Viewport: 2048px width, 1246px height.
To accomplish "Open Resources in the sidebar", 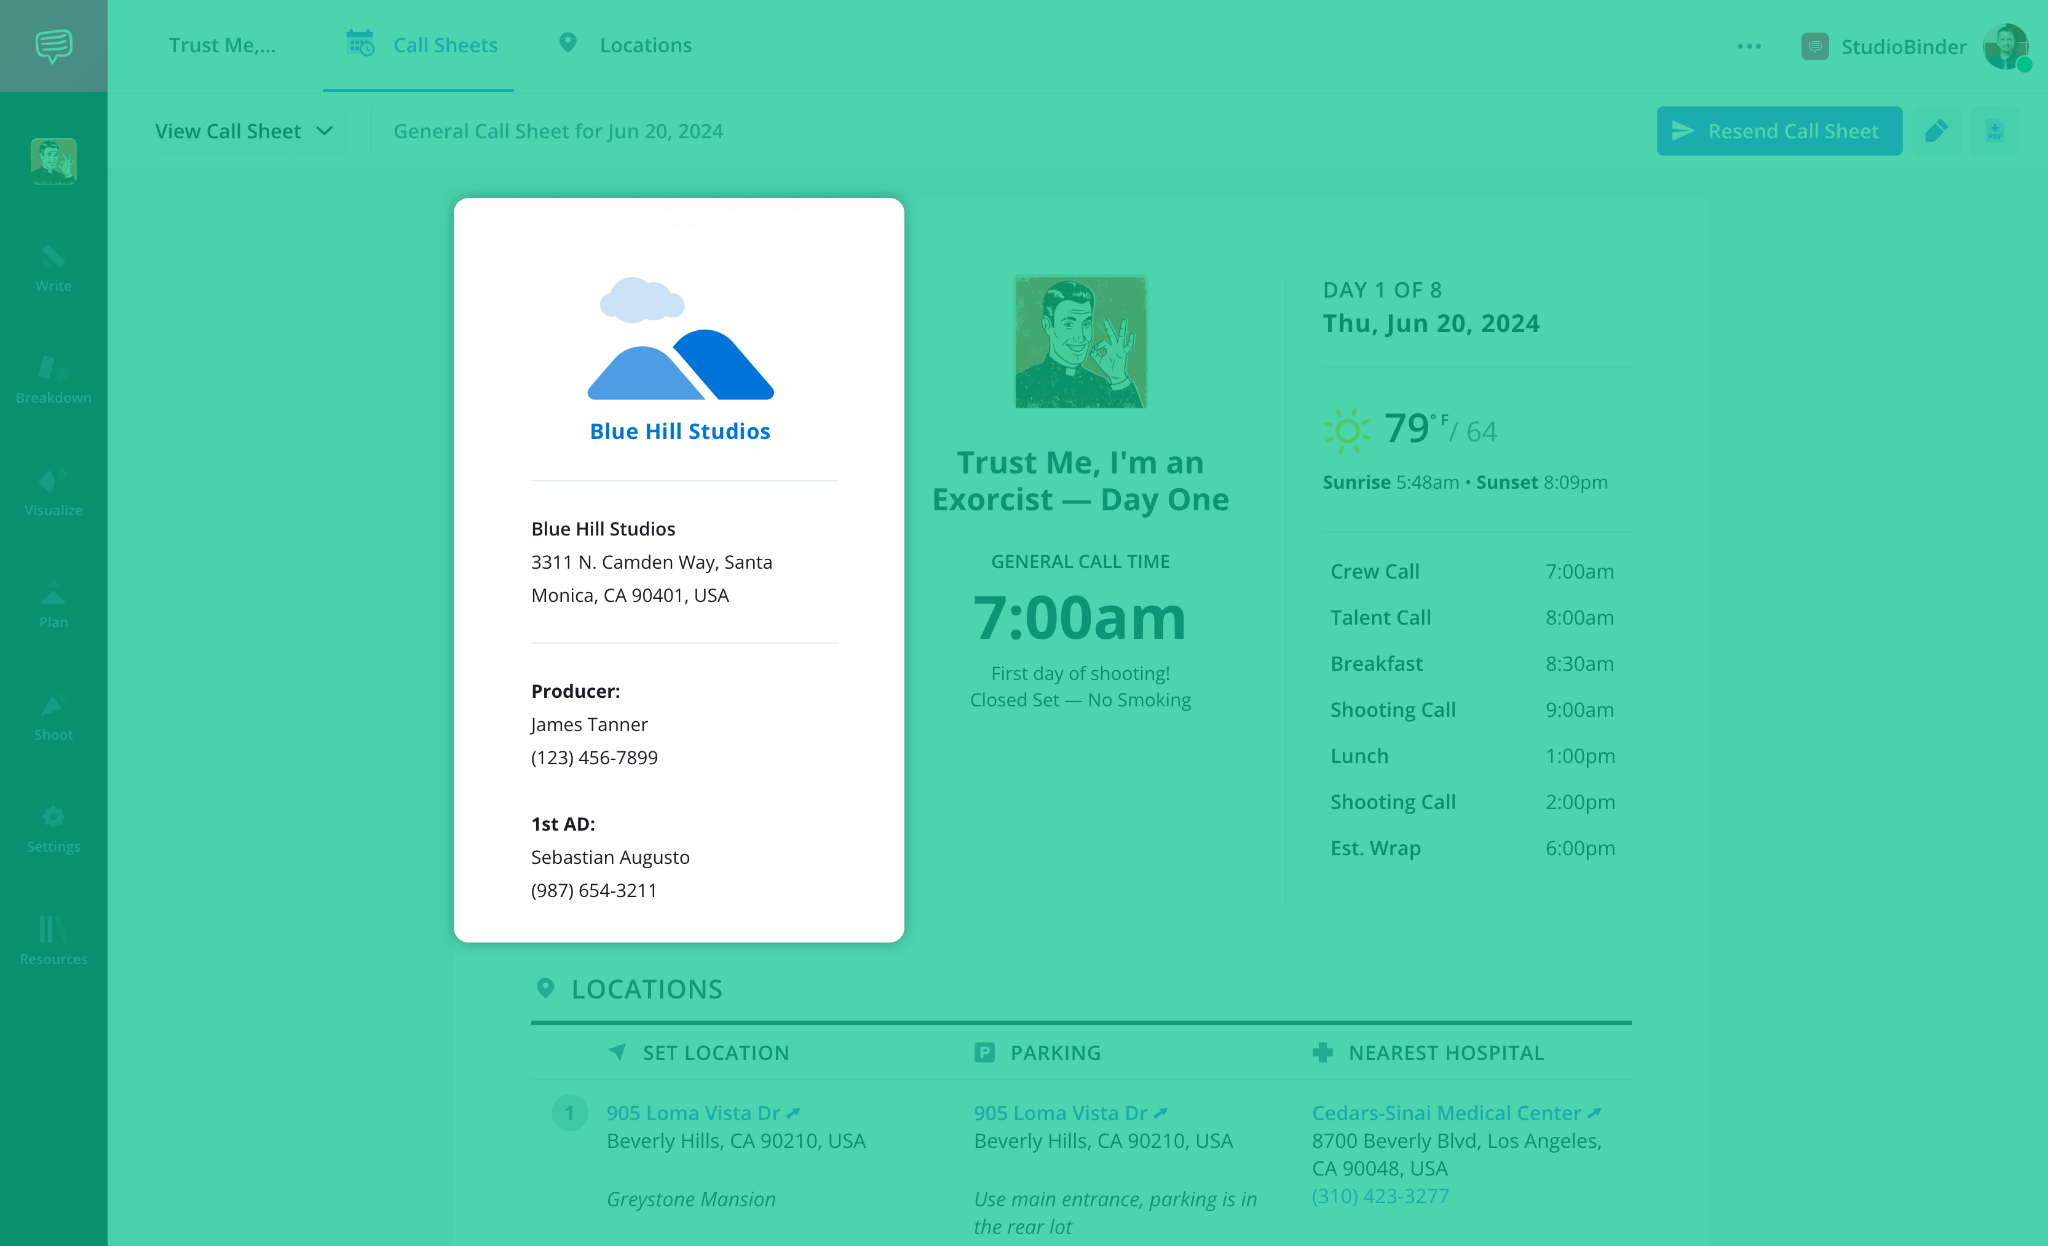I will click(53, 941).
